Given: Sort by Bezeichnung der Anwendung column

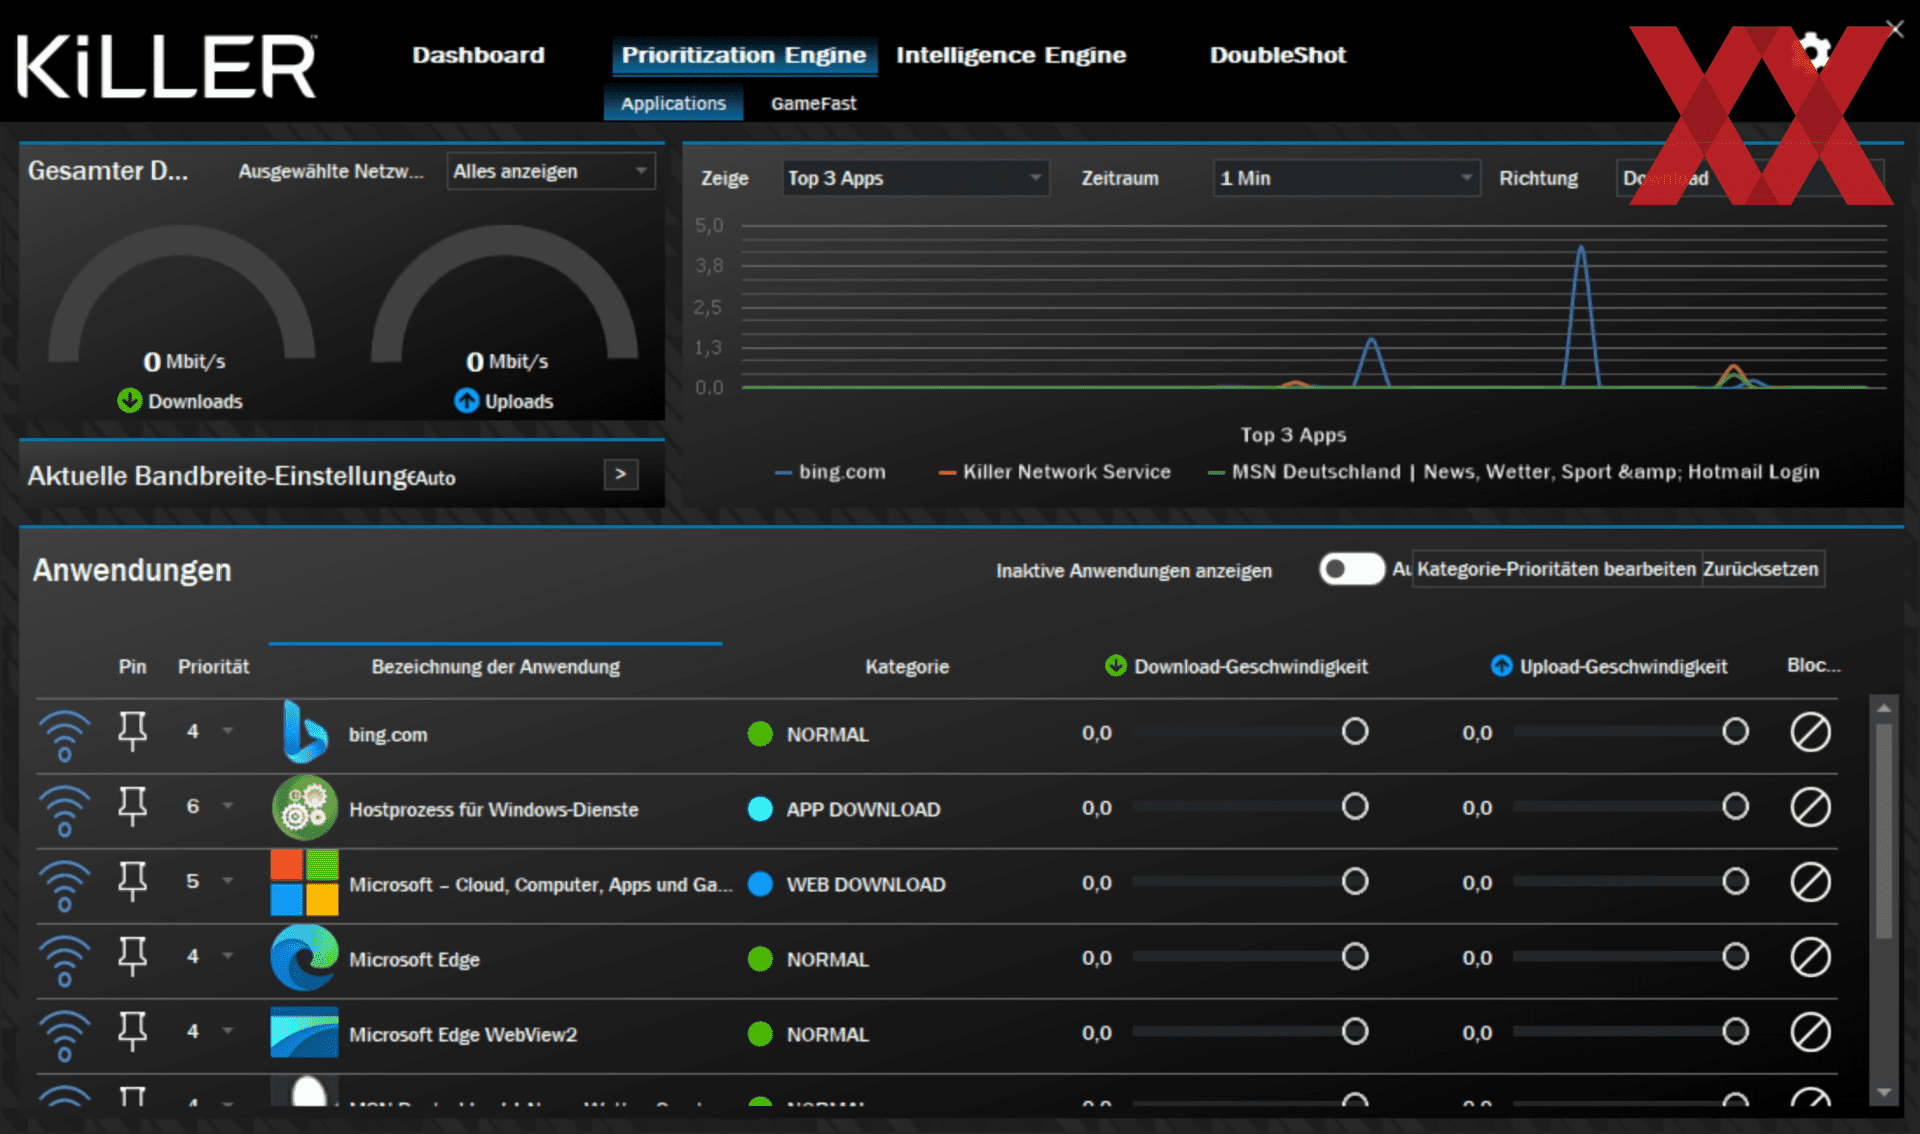Looking at the screenshot, I should tap(495, 667).
